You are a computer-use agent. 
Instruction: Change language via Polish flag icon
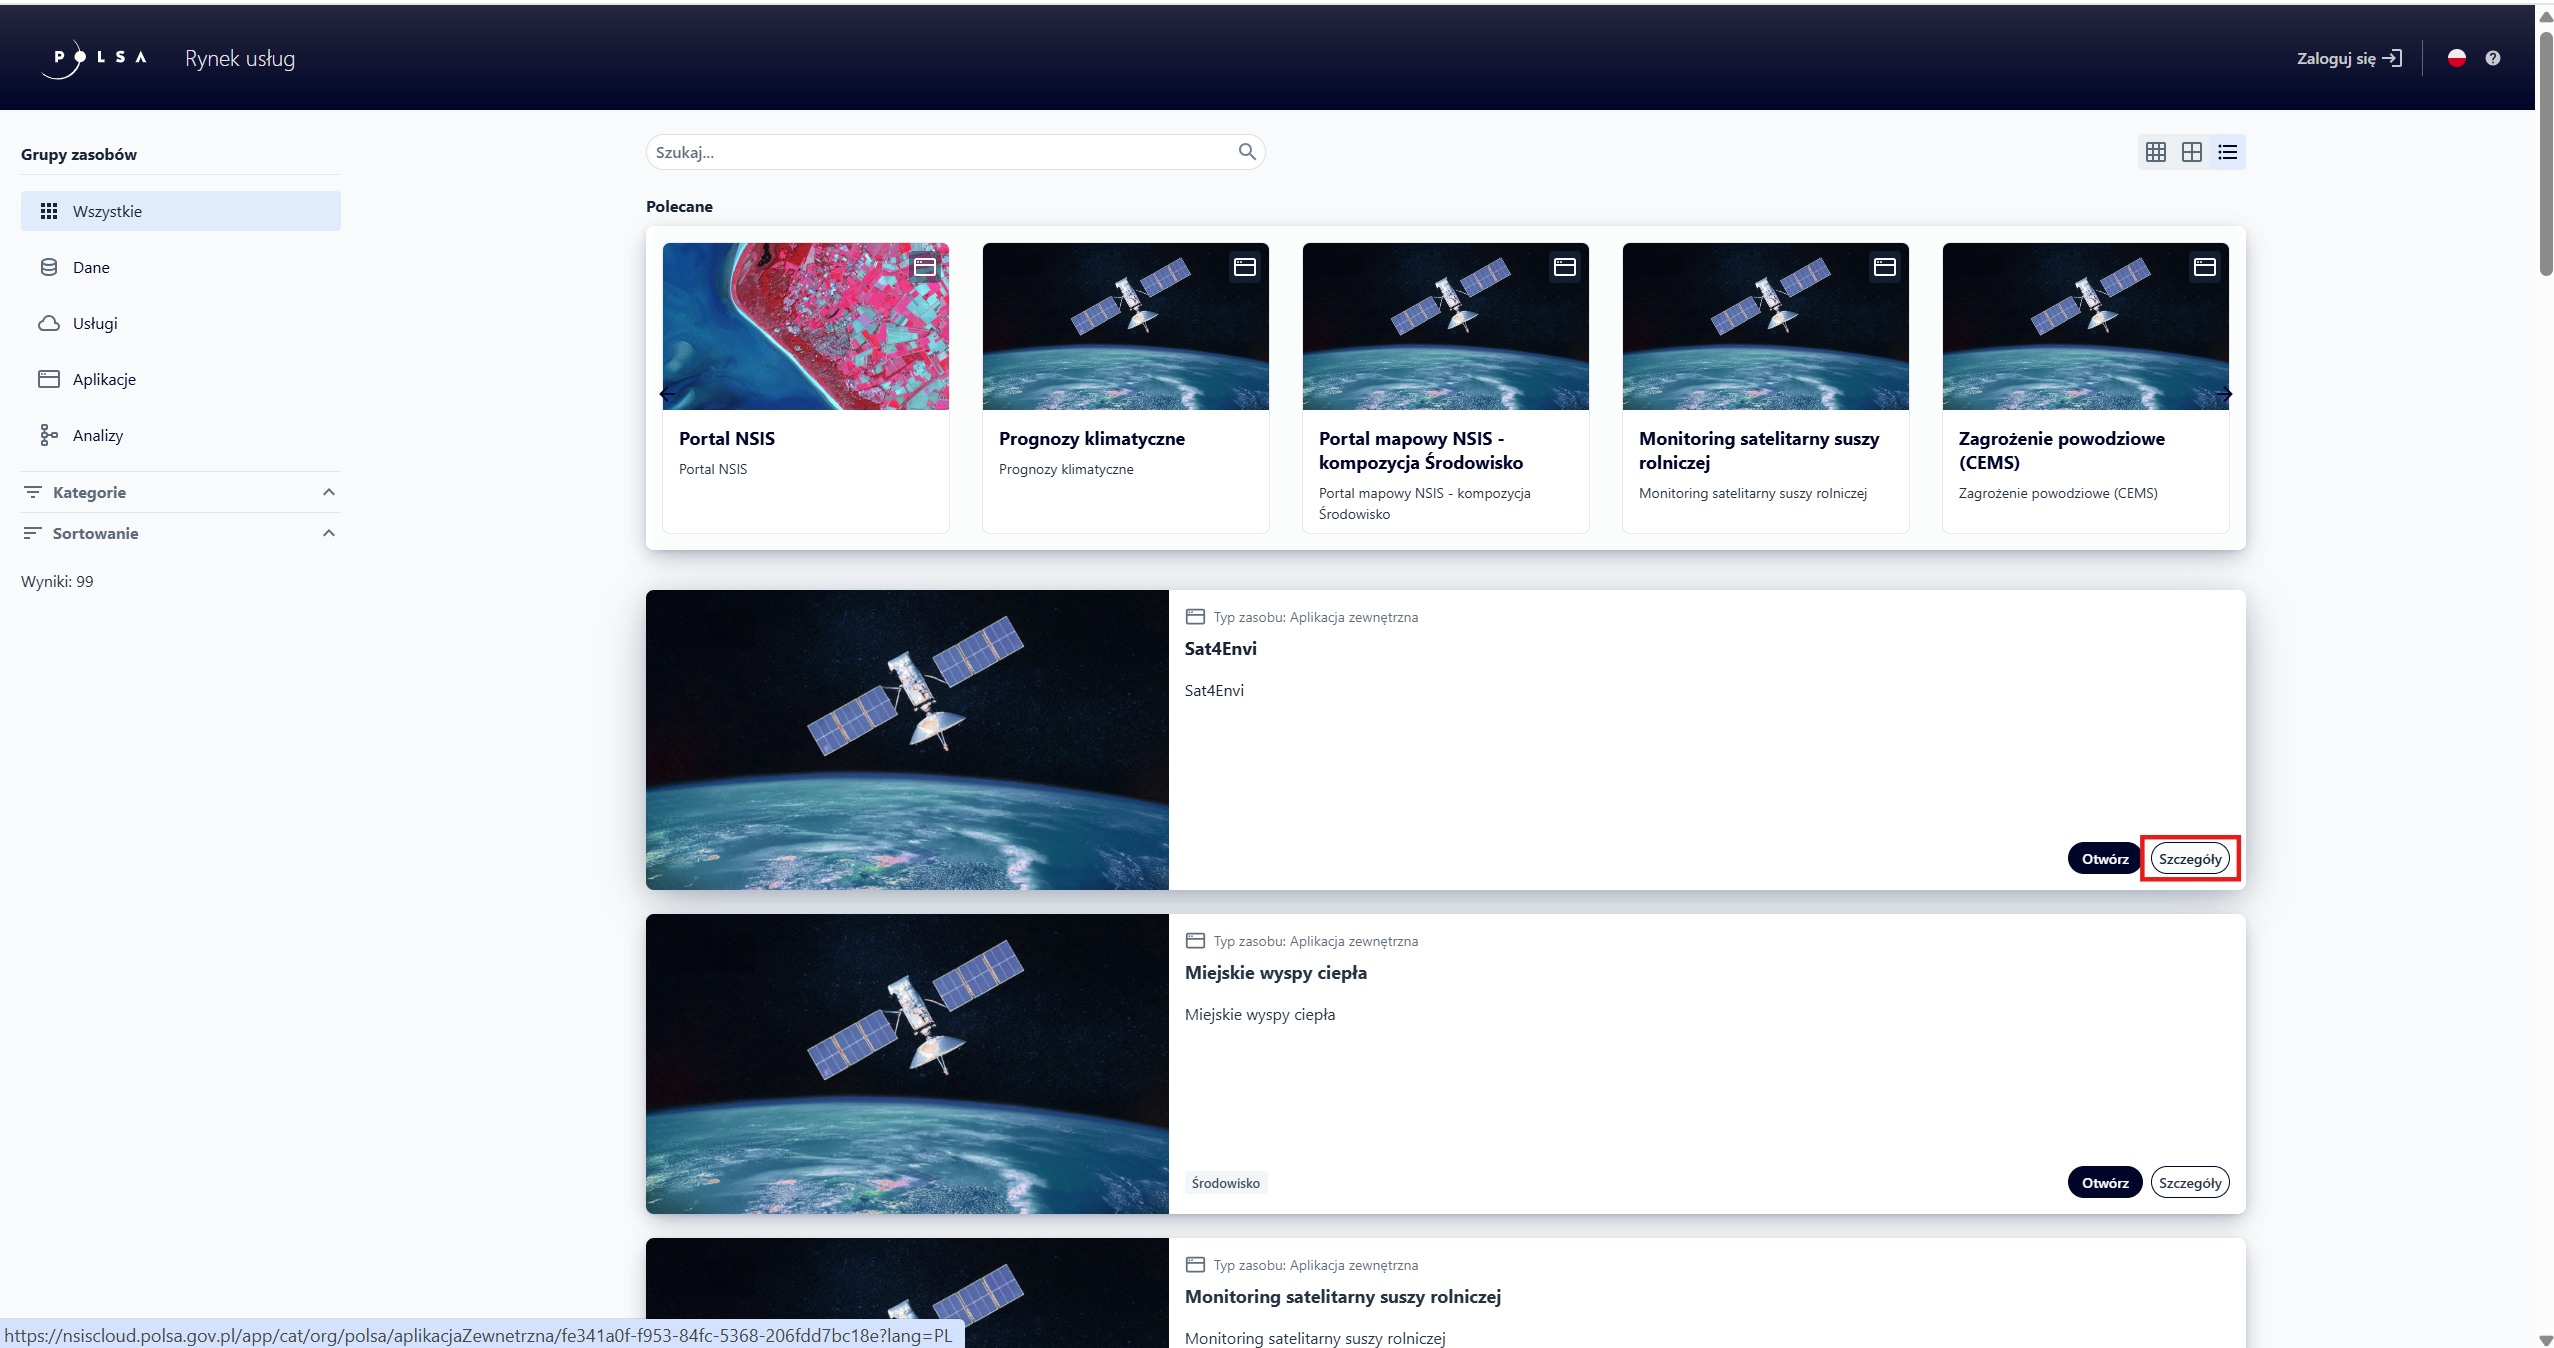coord(2456,58)
